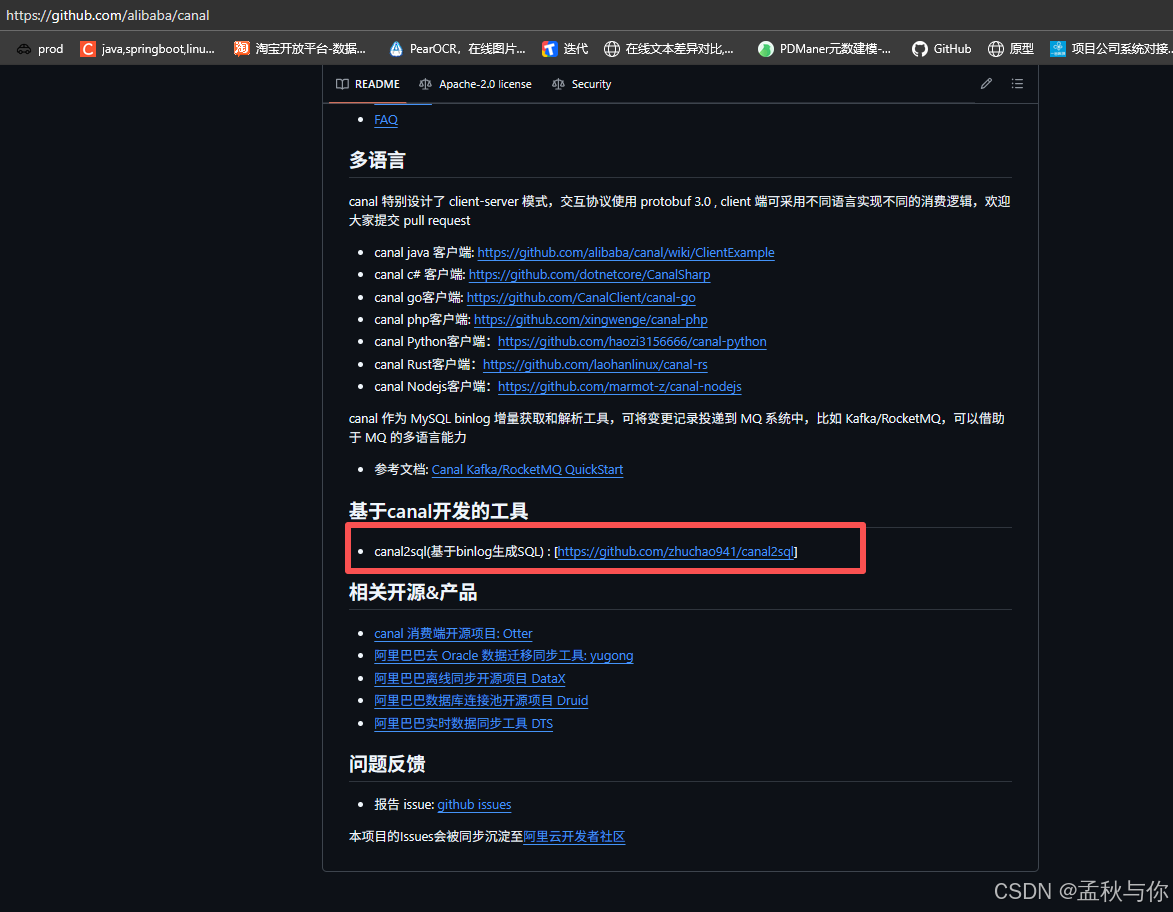Open the DataX offline sync link
1173x912 pixels.
470,679
